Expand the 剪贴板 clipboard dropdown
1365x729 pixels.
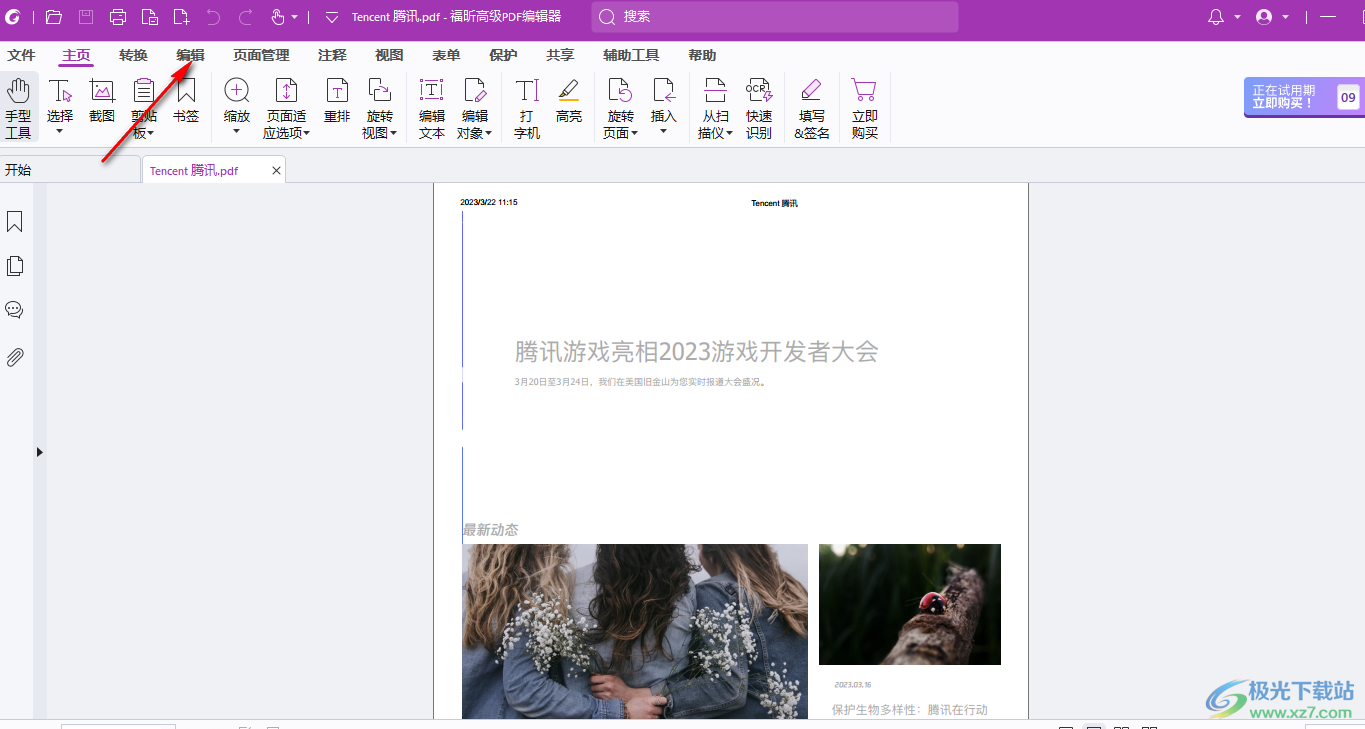[151, 133]
